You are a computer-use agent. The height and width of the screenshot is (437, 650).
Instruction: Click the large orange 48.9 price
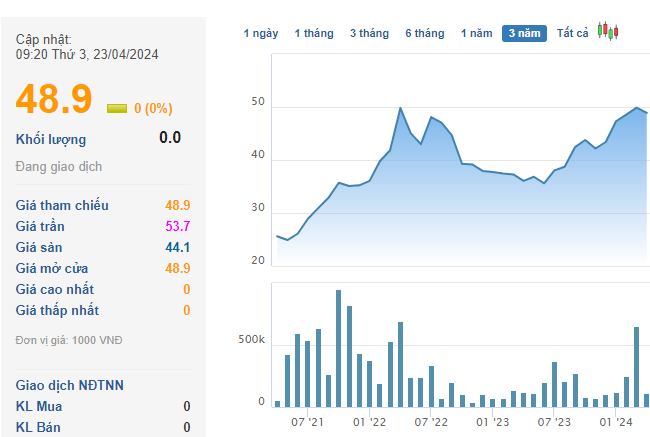[x=54, y=98]
